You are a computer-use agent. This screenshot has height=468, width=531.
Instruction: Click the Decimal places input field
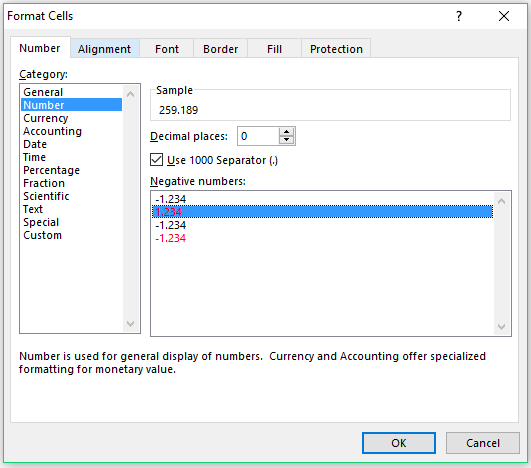[x=258, y=136]
